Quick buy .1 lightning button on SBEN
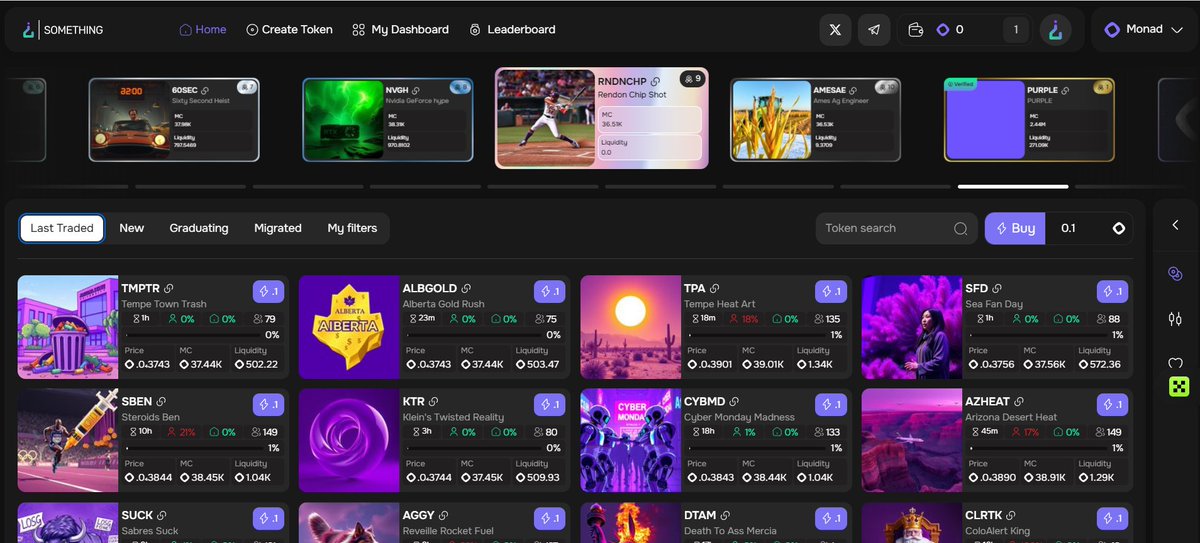 pyautogui.click(x=268, y=405)
